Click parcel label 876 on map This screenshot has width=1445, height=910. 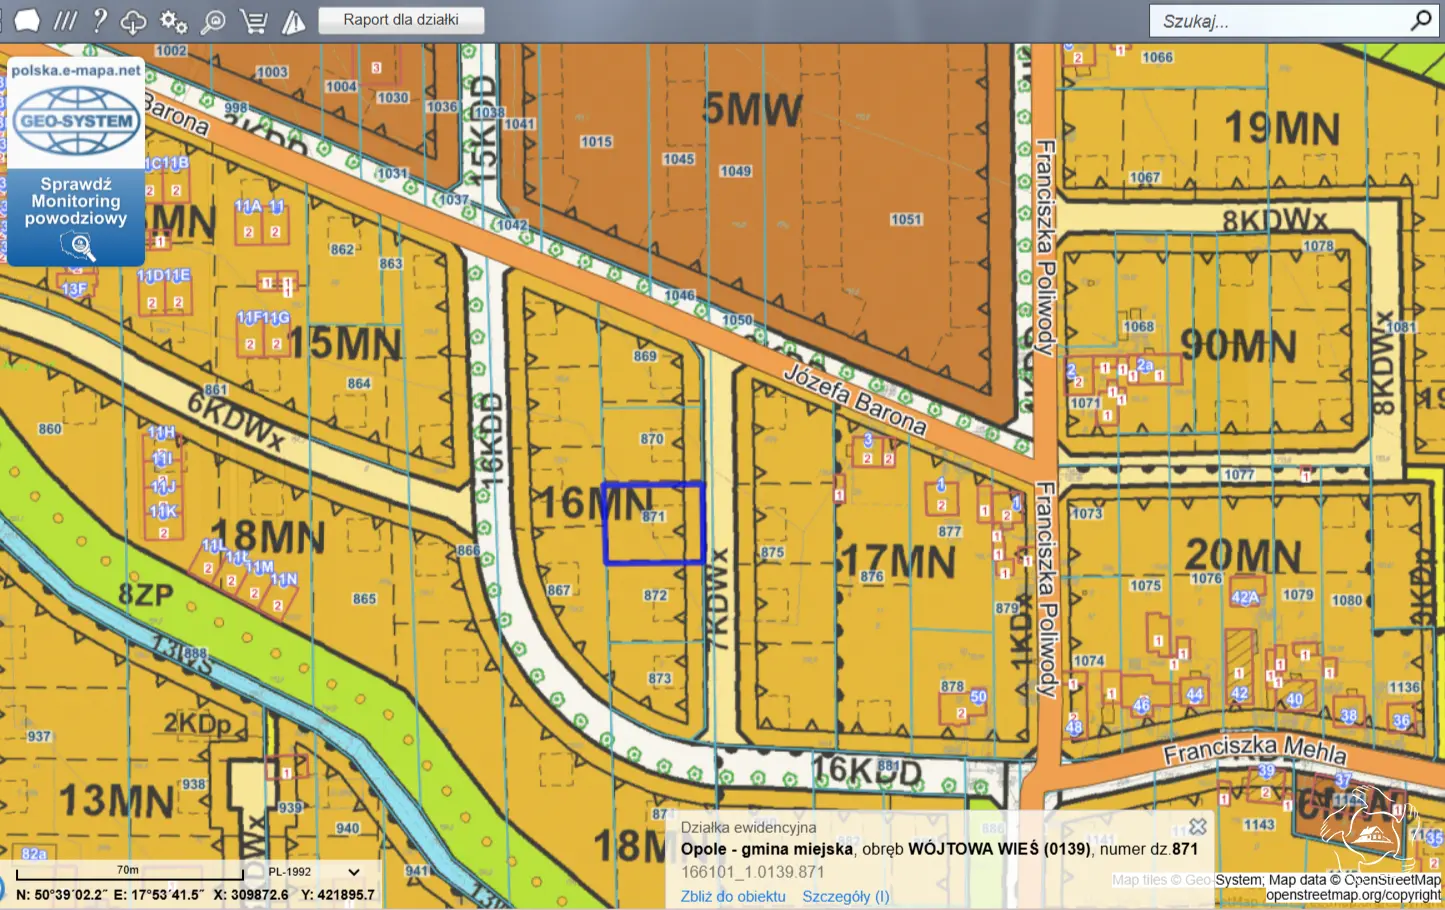click(872, 576)
